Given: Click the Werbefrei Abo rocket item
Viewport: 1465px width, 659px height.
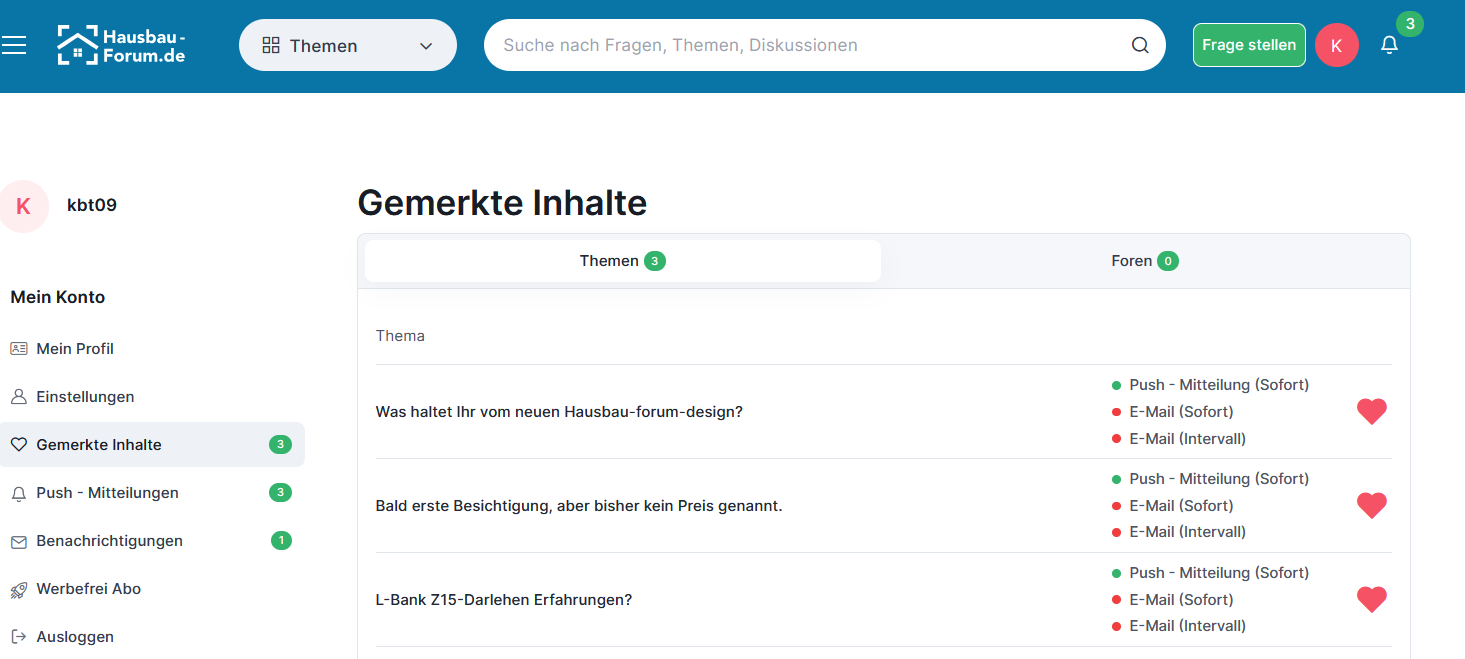Looking at the screenshot, I should [88, 589].
